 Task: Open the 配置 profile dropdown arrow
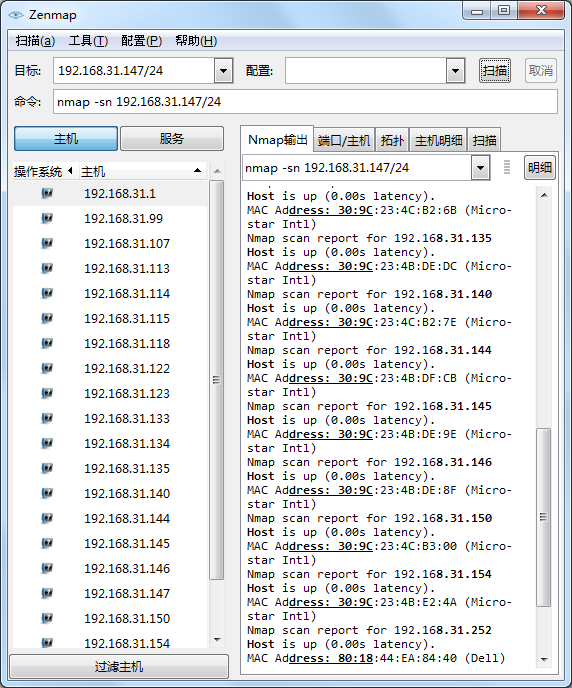click(455, 71)
